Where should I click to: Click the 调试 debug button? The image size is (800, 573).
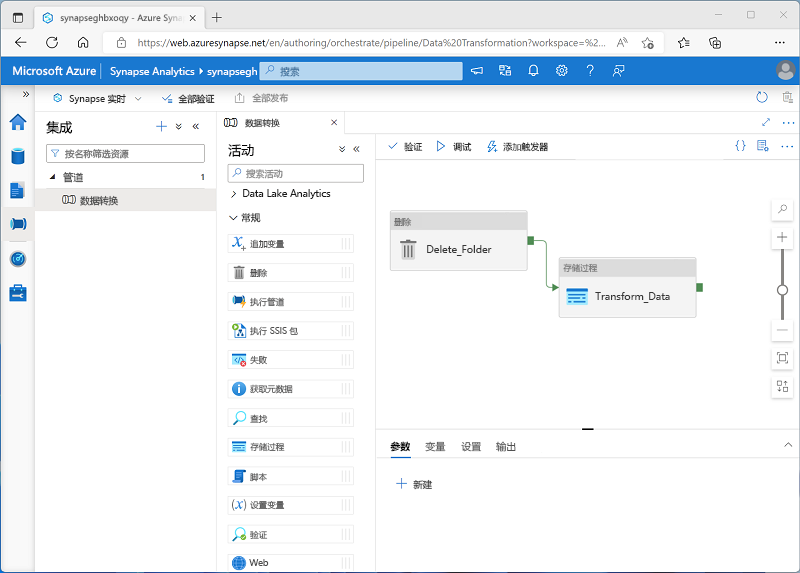coord(453,146)
